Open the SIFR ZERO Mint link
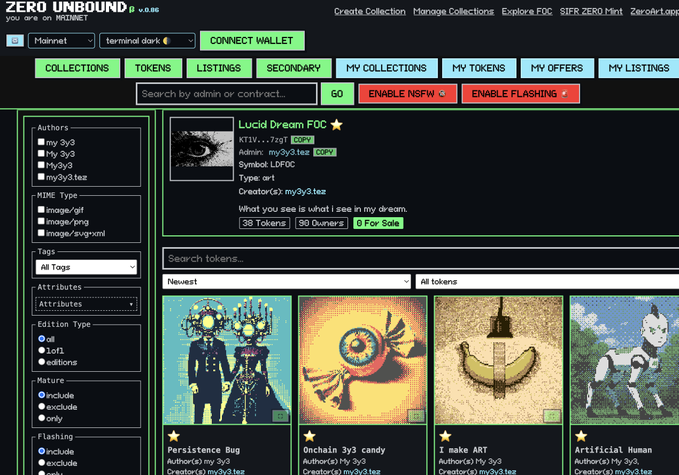 591,12
